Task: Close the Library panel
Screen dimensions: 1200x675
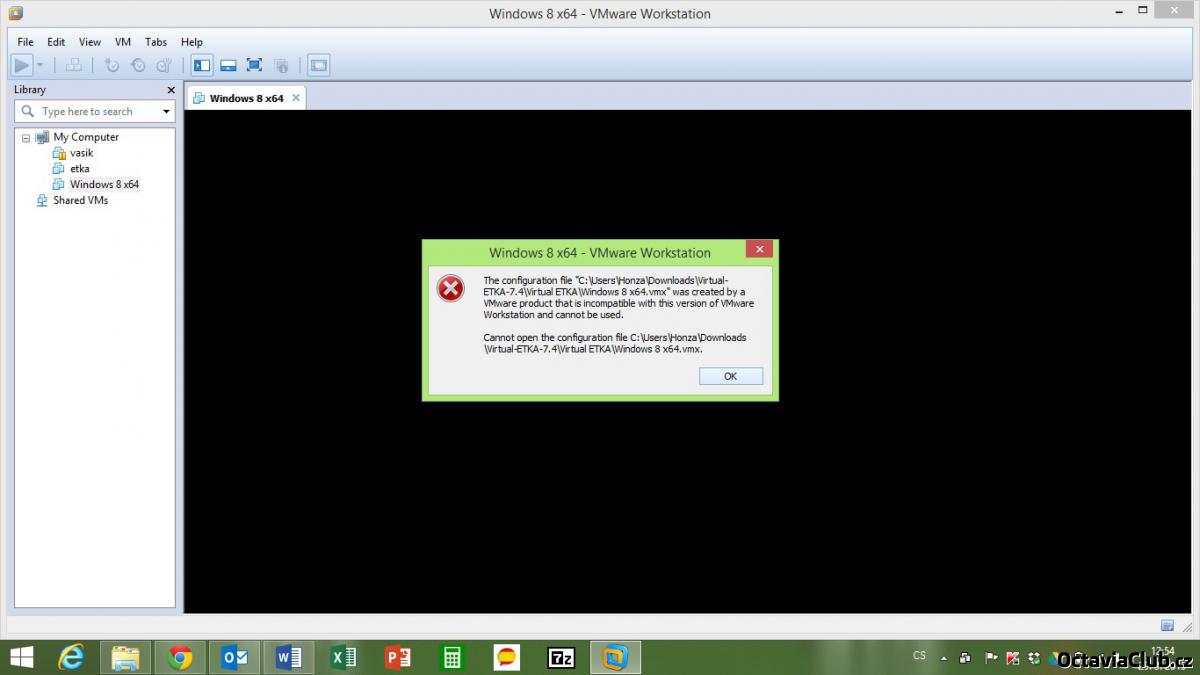Action: (170, 90)
